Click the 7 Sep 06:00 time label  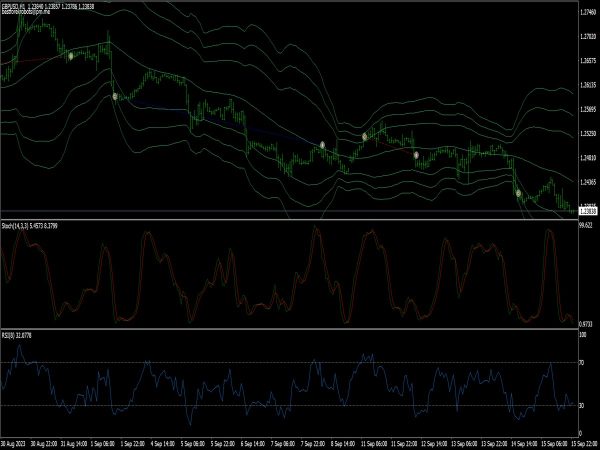point(283,444)
